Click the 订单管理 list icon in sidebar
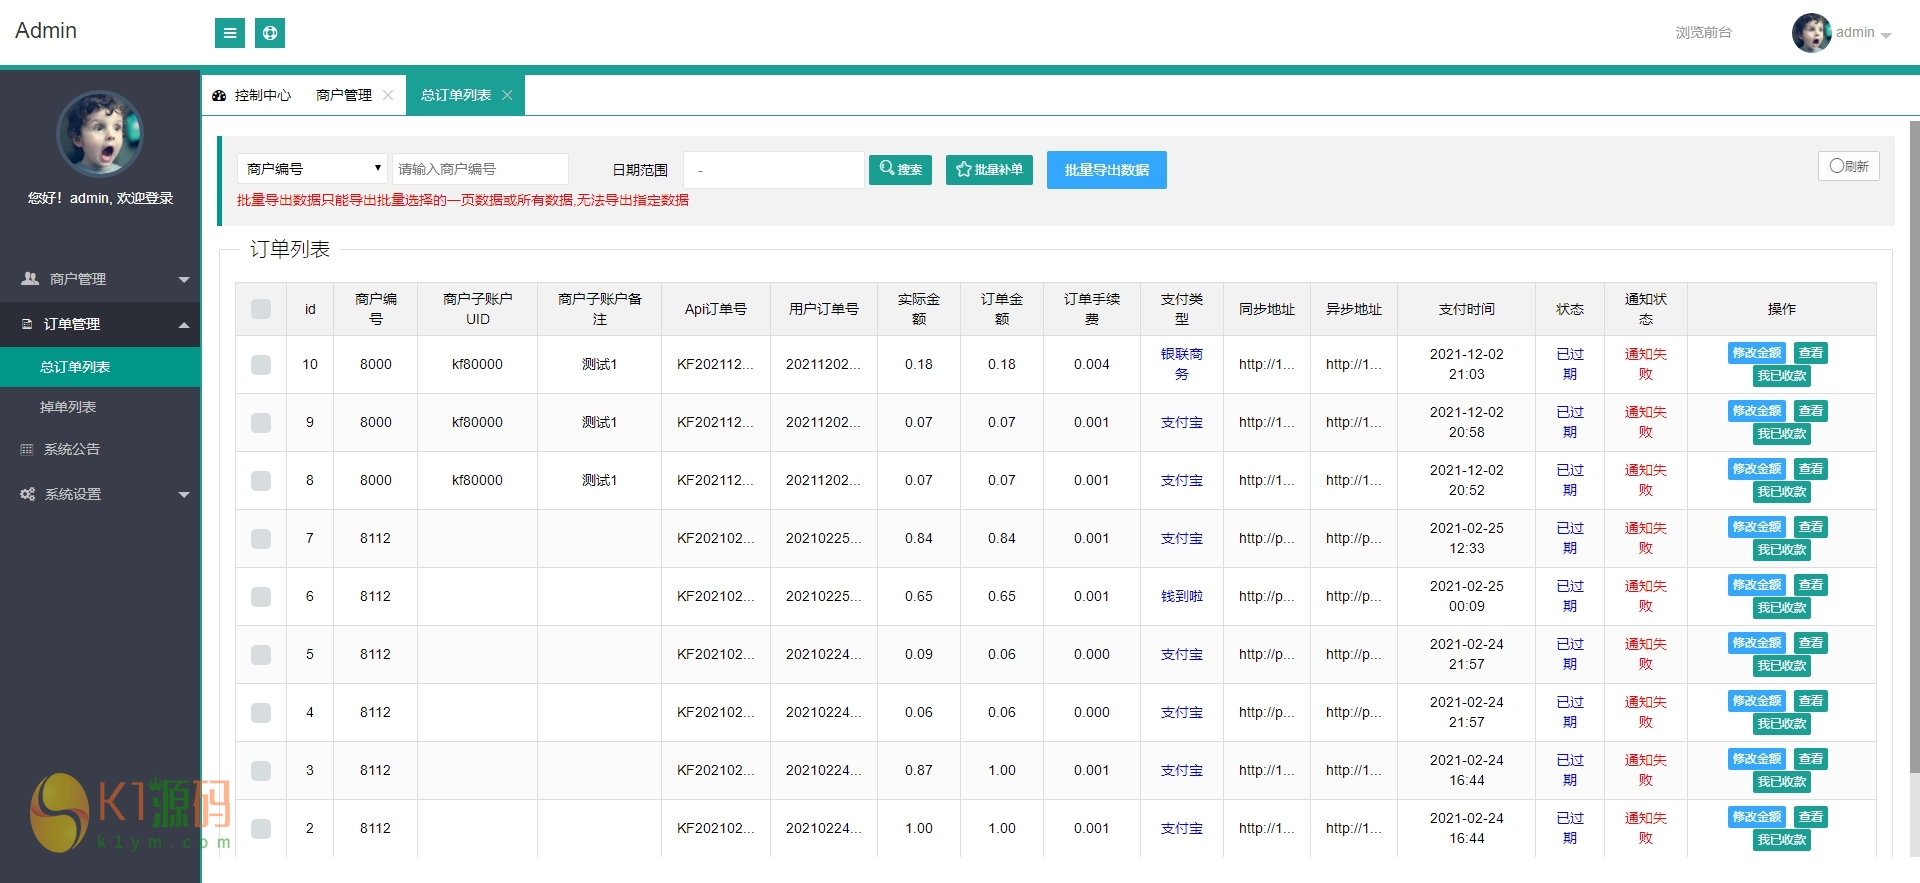 click(27, 324)
